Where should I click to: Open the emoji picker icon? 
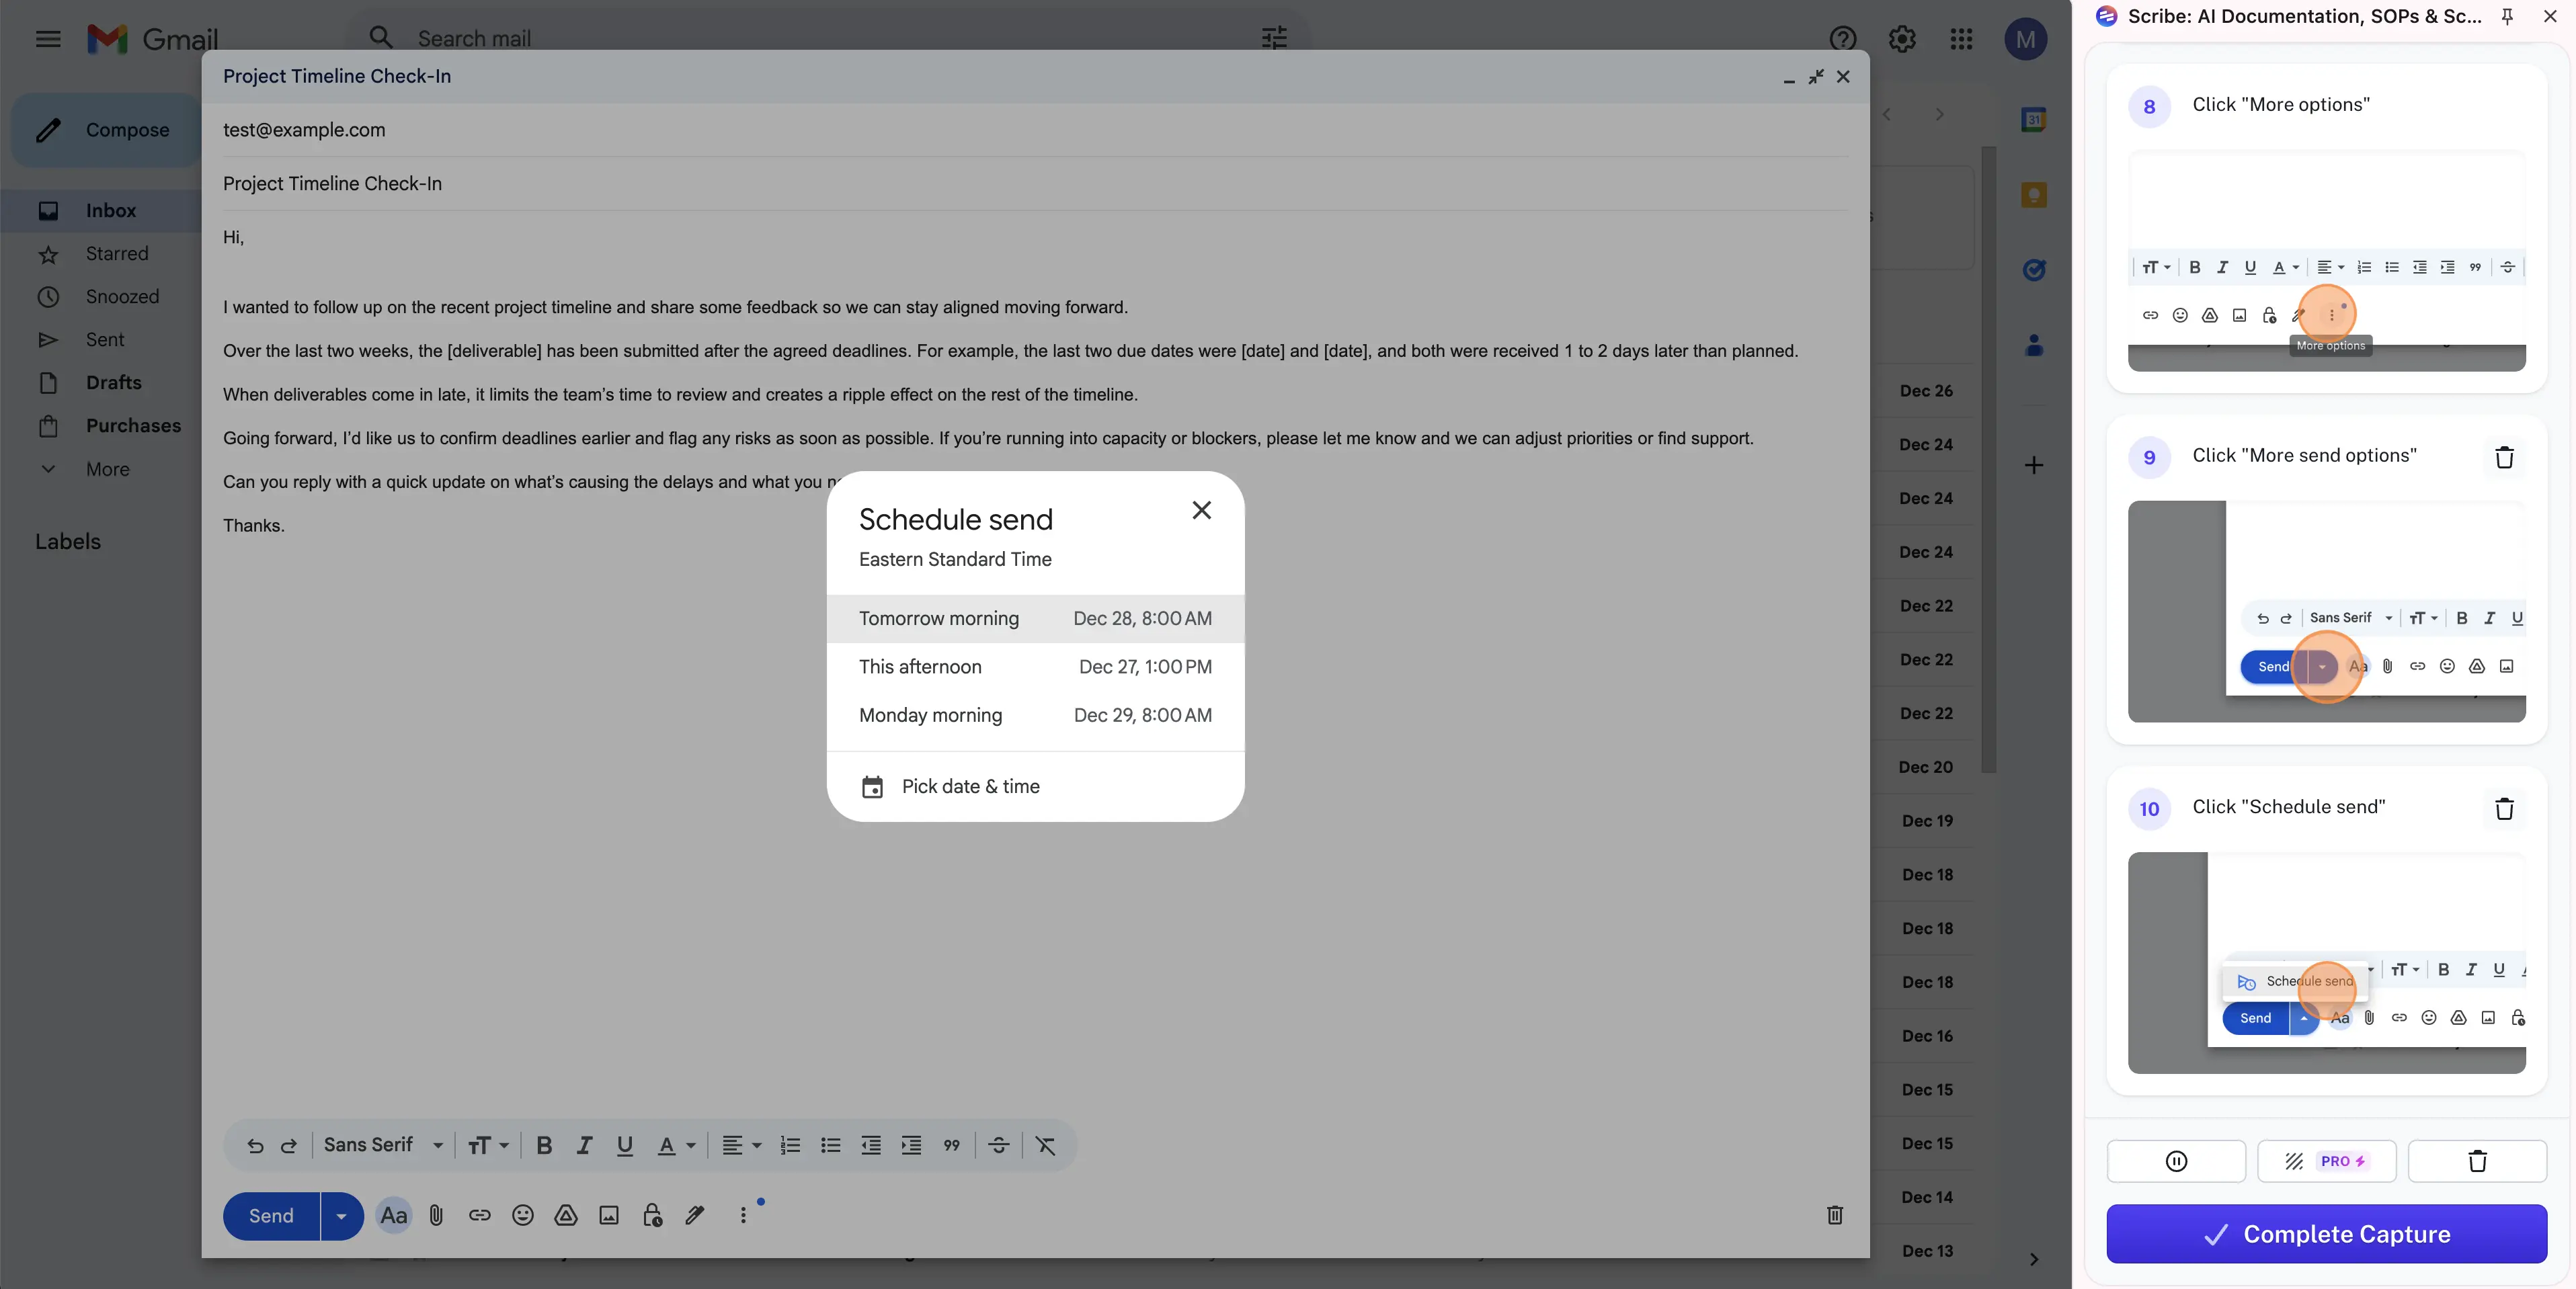click(523, 1215)
